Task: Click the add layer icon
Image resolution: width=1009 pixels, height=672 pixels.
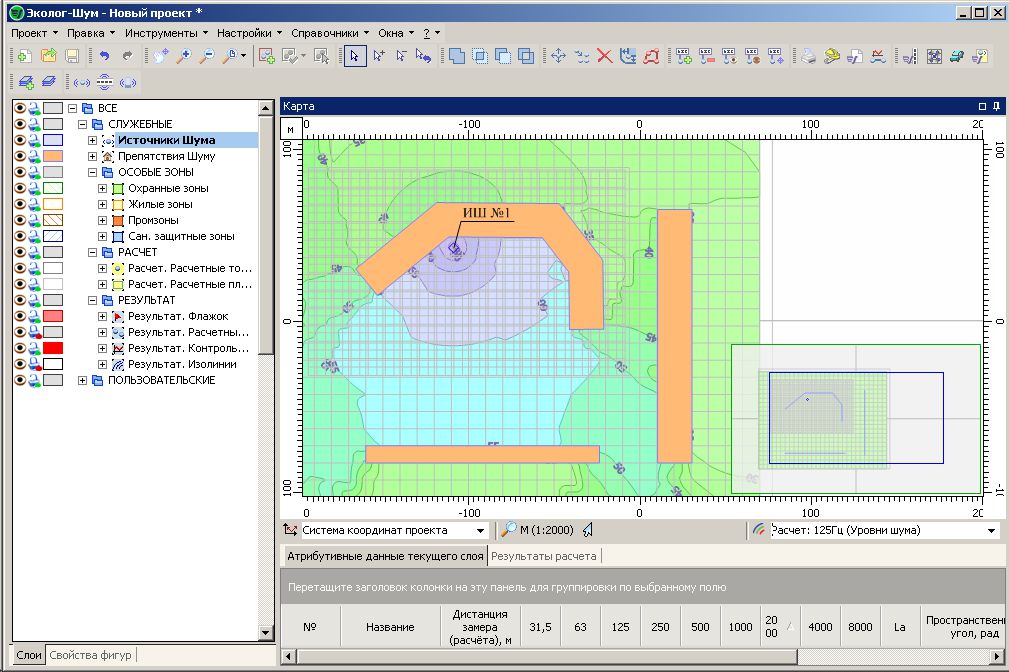Action: [24, 82]
